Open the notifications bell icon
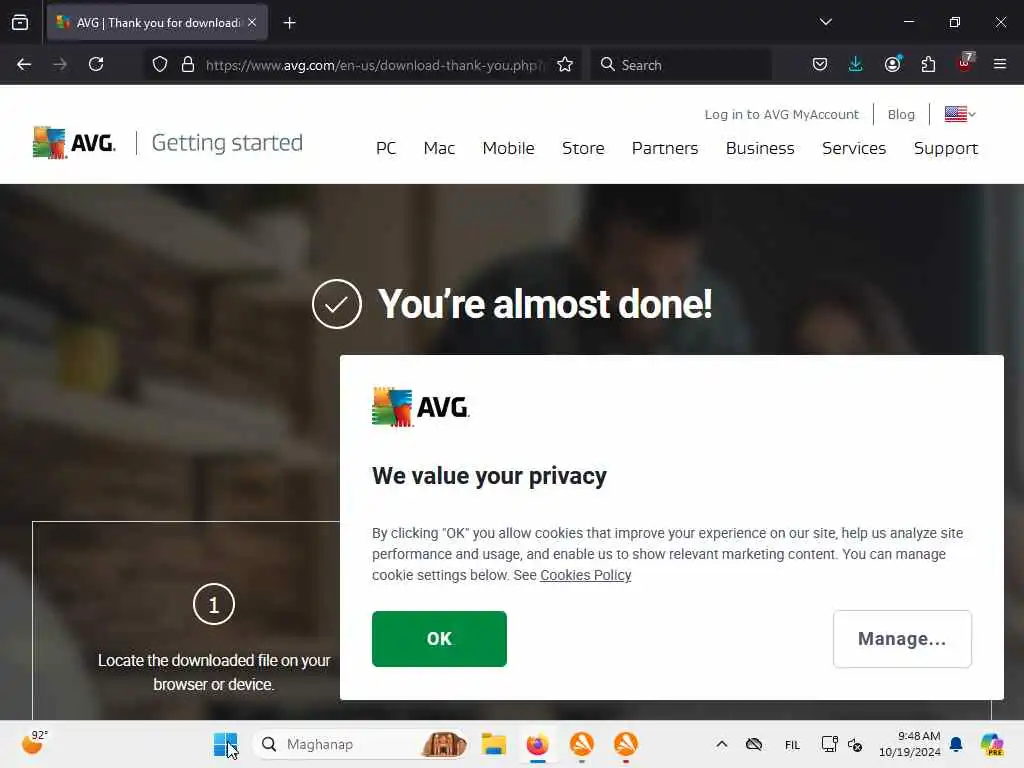The width and height of the screenshot is (1024, 768). tap(956, 744)
